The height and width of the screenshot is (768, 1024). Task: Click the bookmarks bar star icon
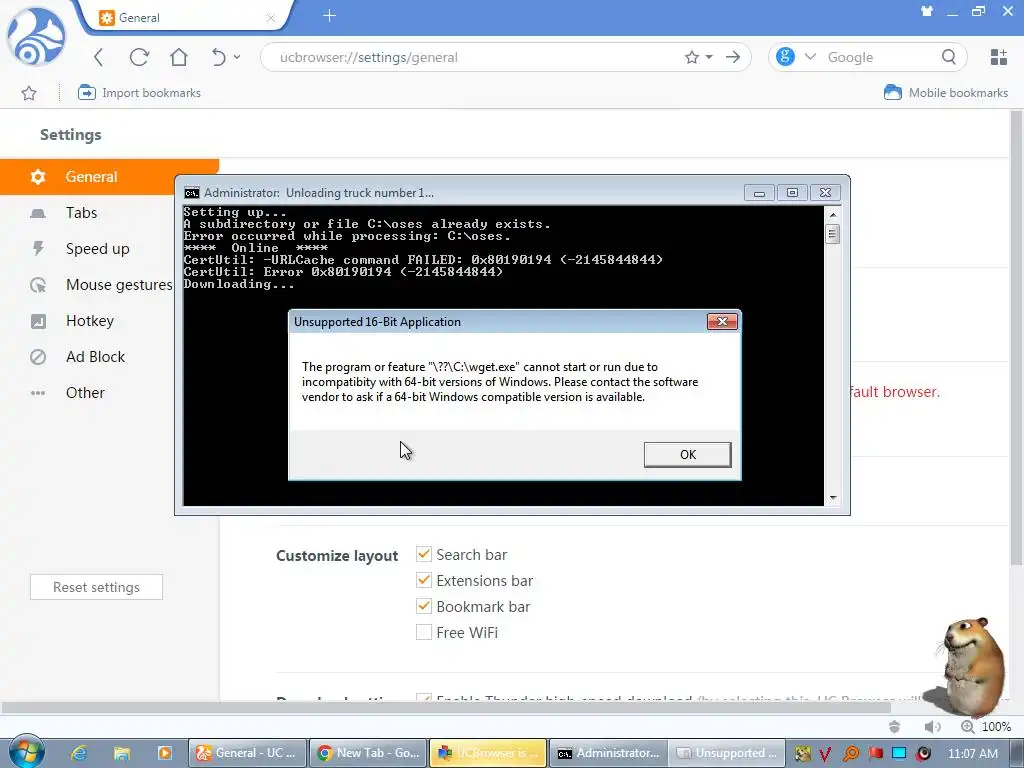click(29, 93)
